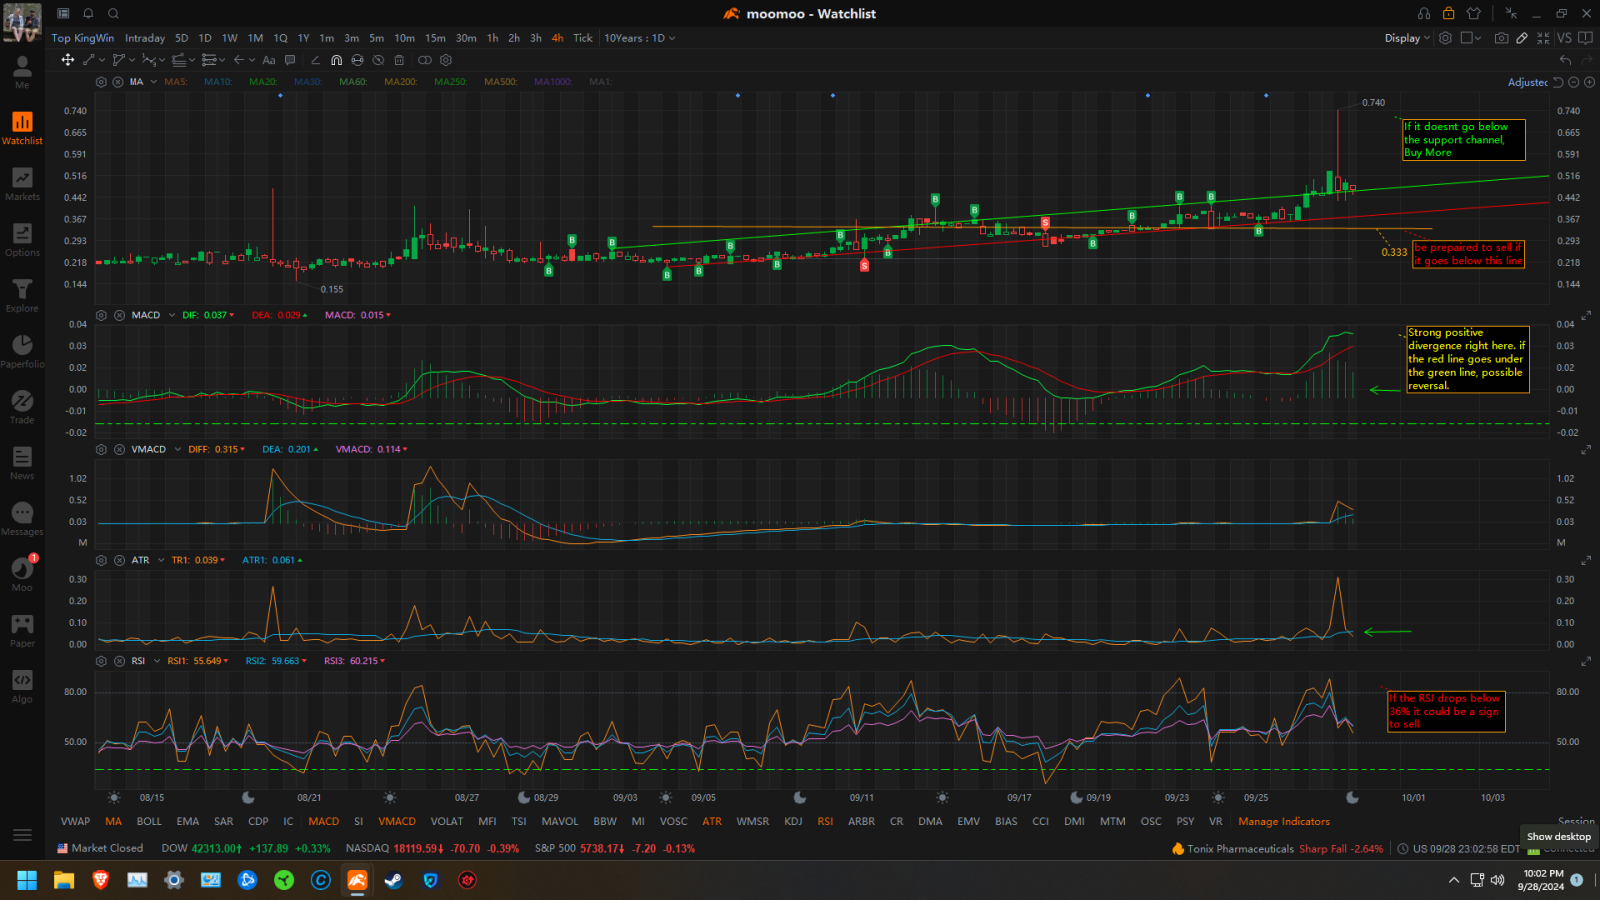Expand the VMACD indicator dropdown chevron
The height and width of the screenshot is (900, 1600).
[178, 449]
